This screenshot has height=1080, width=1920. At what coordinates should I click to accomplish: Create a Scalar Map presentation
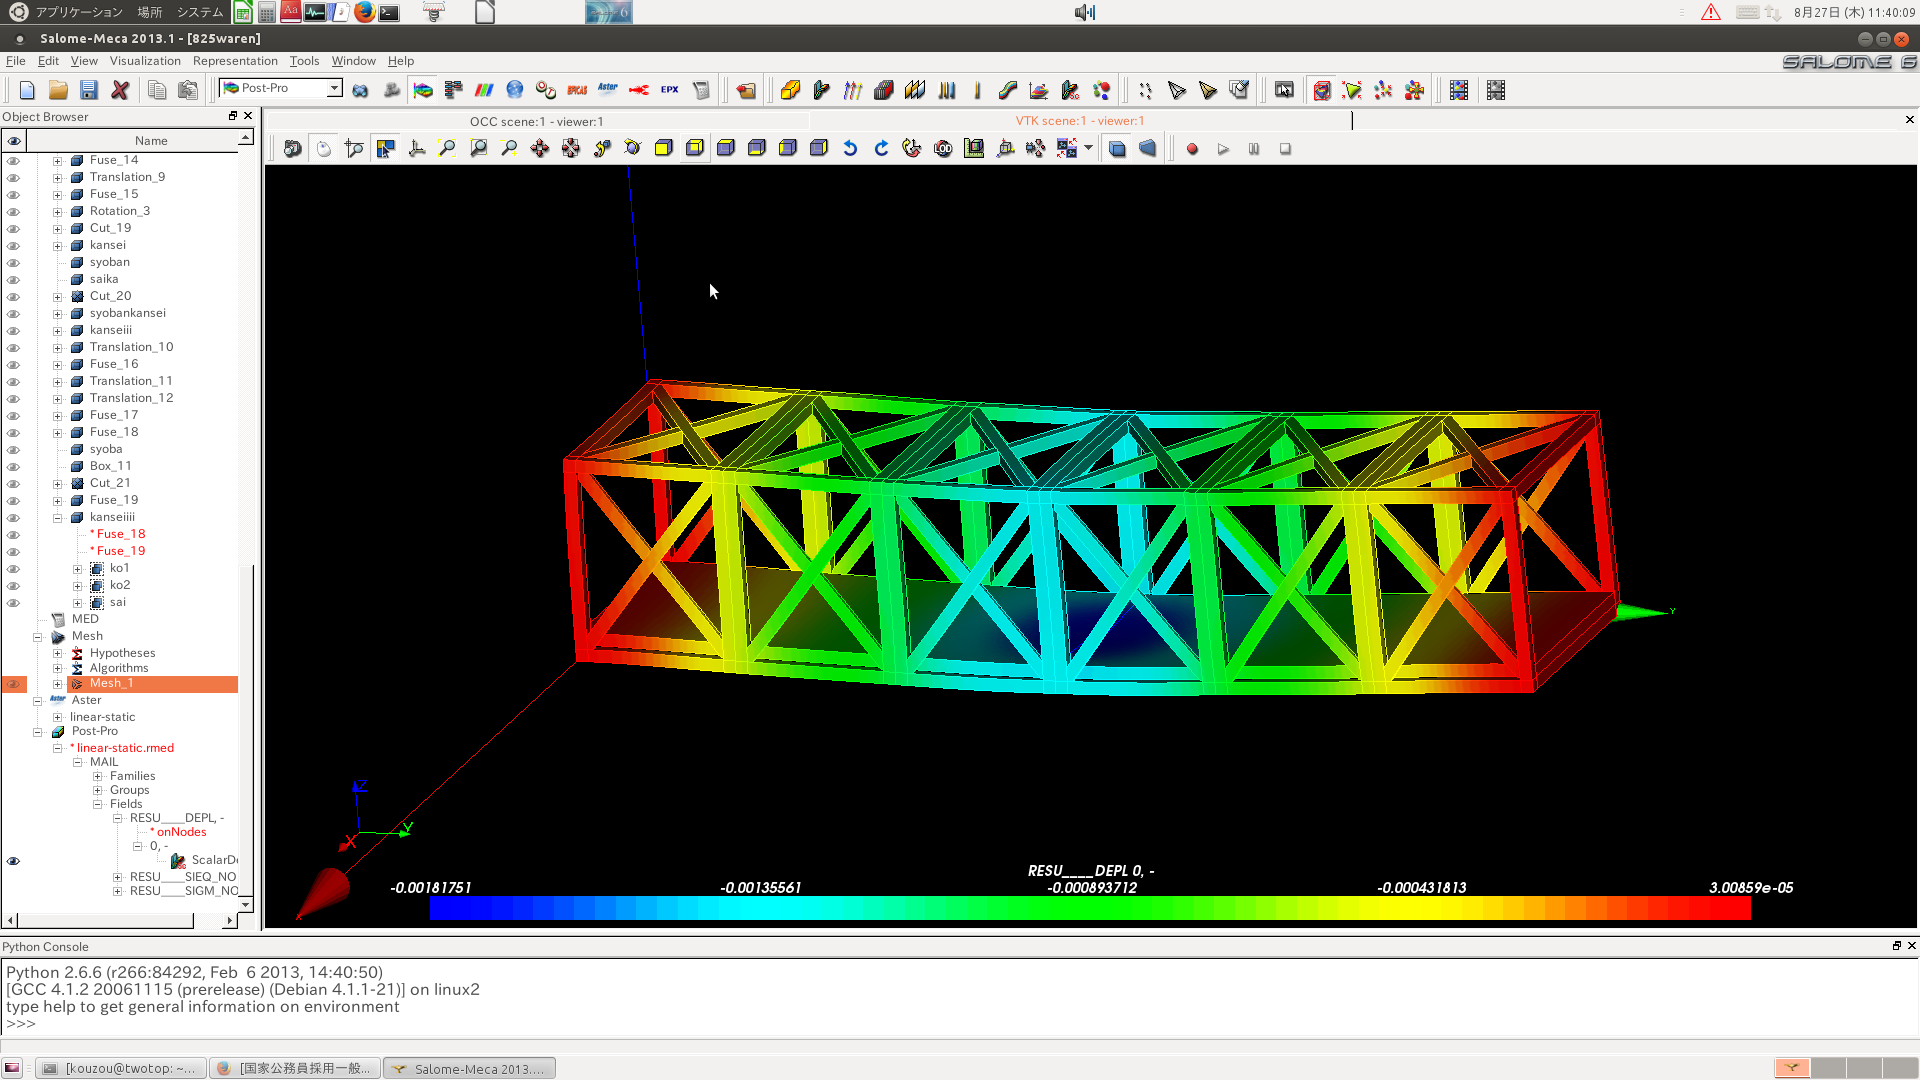(x=790, y=90)
